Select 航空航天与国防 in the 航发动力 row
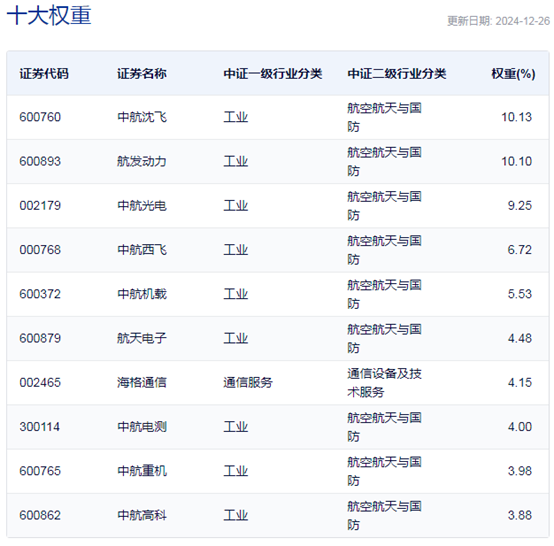 tap(384, 161)
